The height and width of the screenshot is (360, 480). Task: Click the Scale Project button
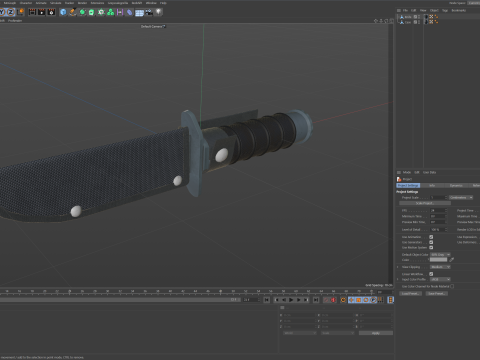tap(425, 203)
